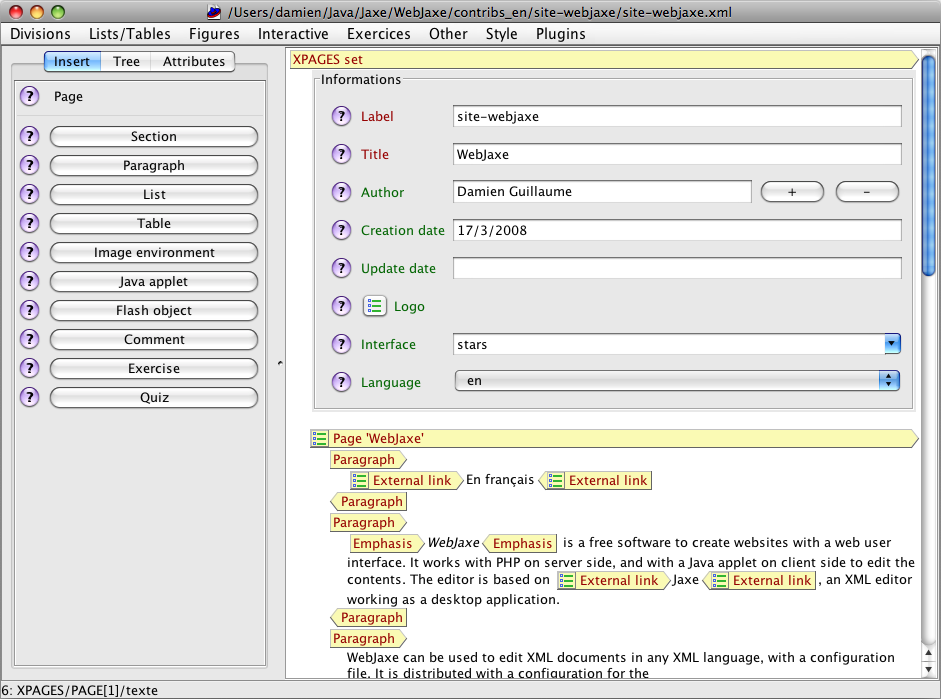The image size is (941, 699).
Task: Open the Interface combo box arrow
Action: pyautogui.click(x=892, y=345)
